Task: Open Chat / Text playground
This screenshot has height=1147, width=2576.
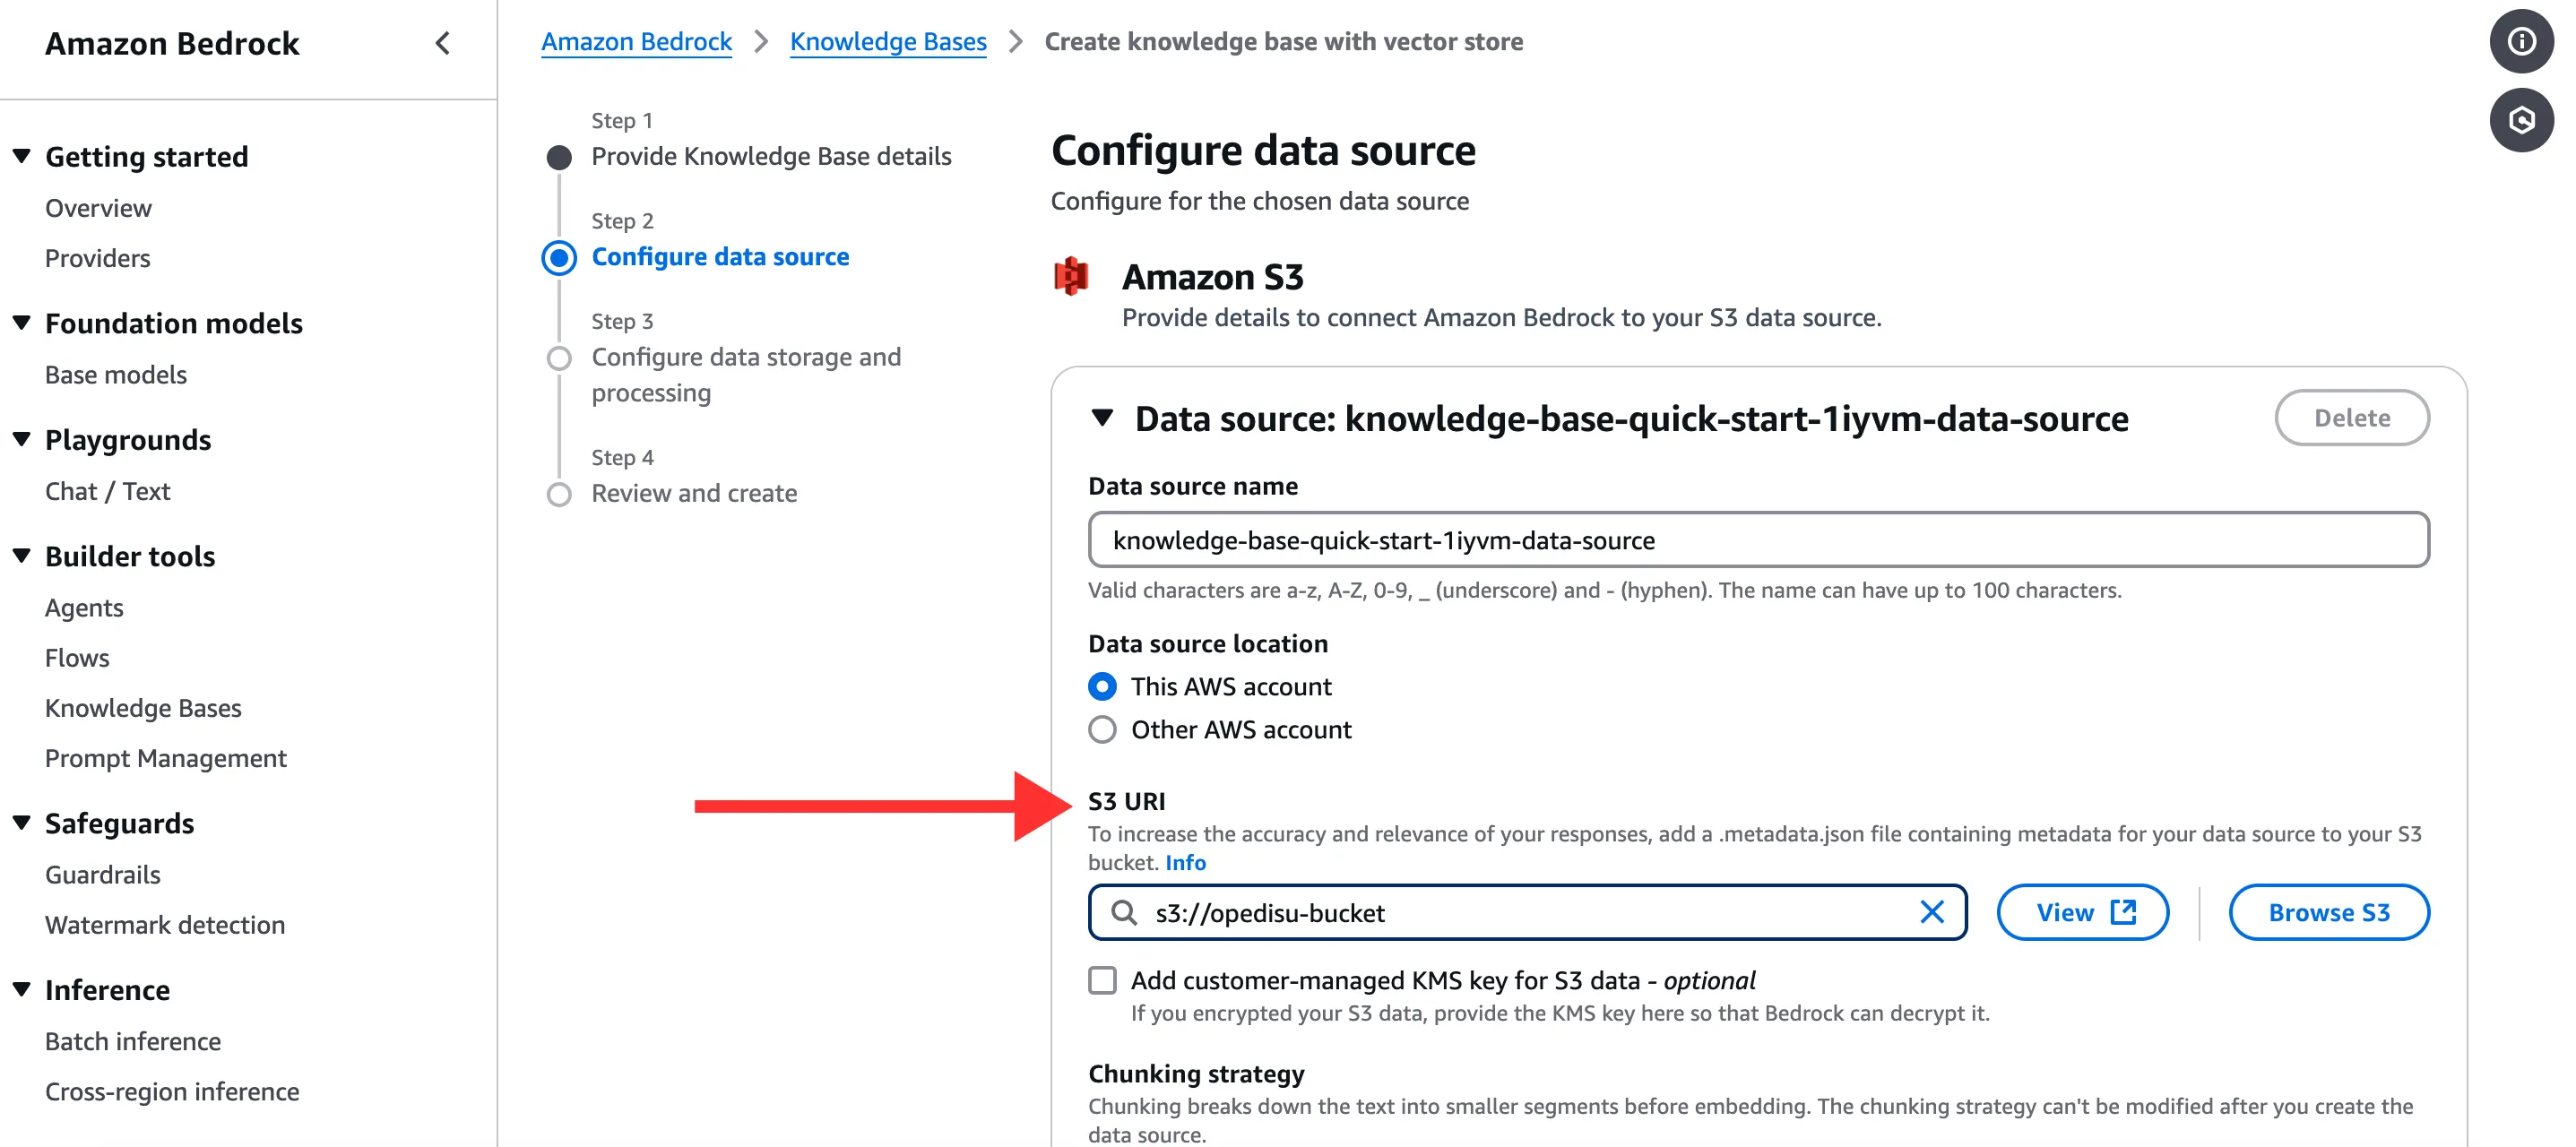Action: [x=107, y=491]
